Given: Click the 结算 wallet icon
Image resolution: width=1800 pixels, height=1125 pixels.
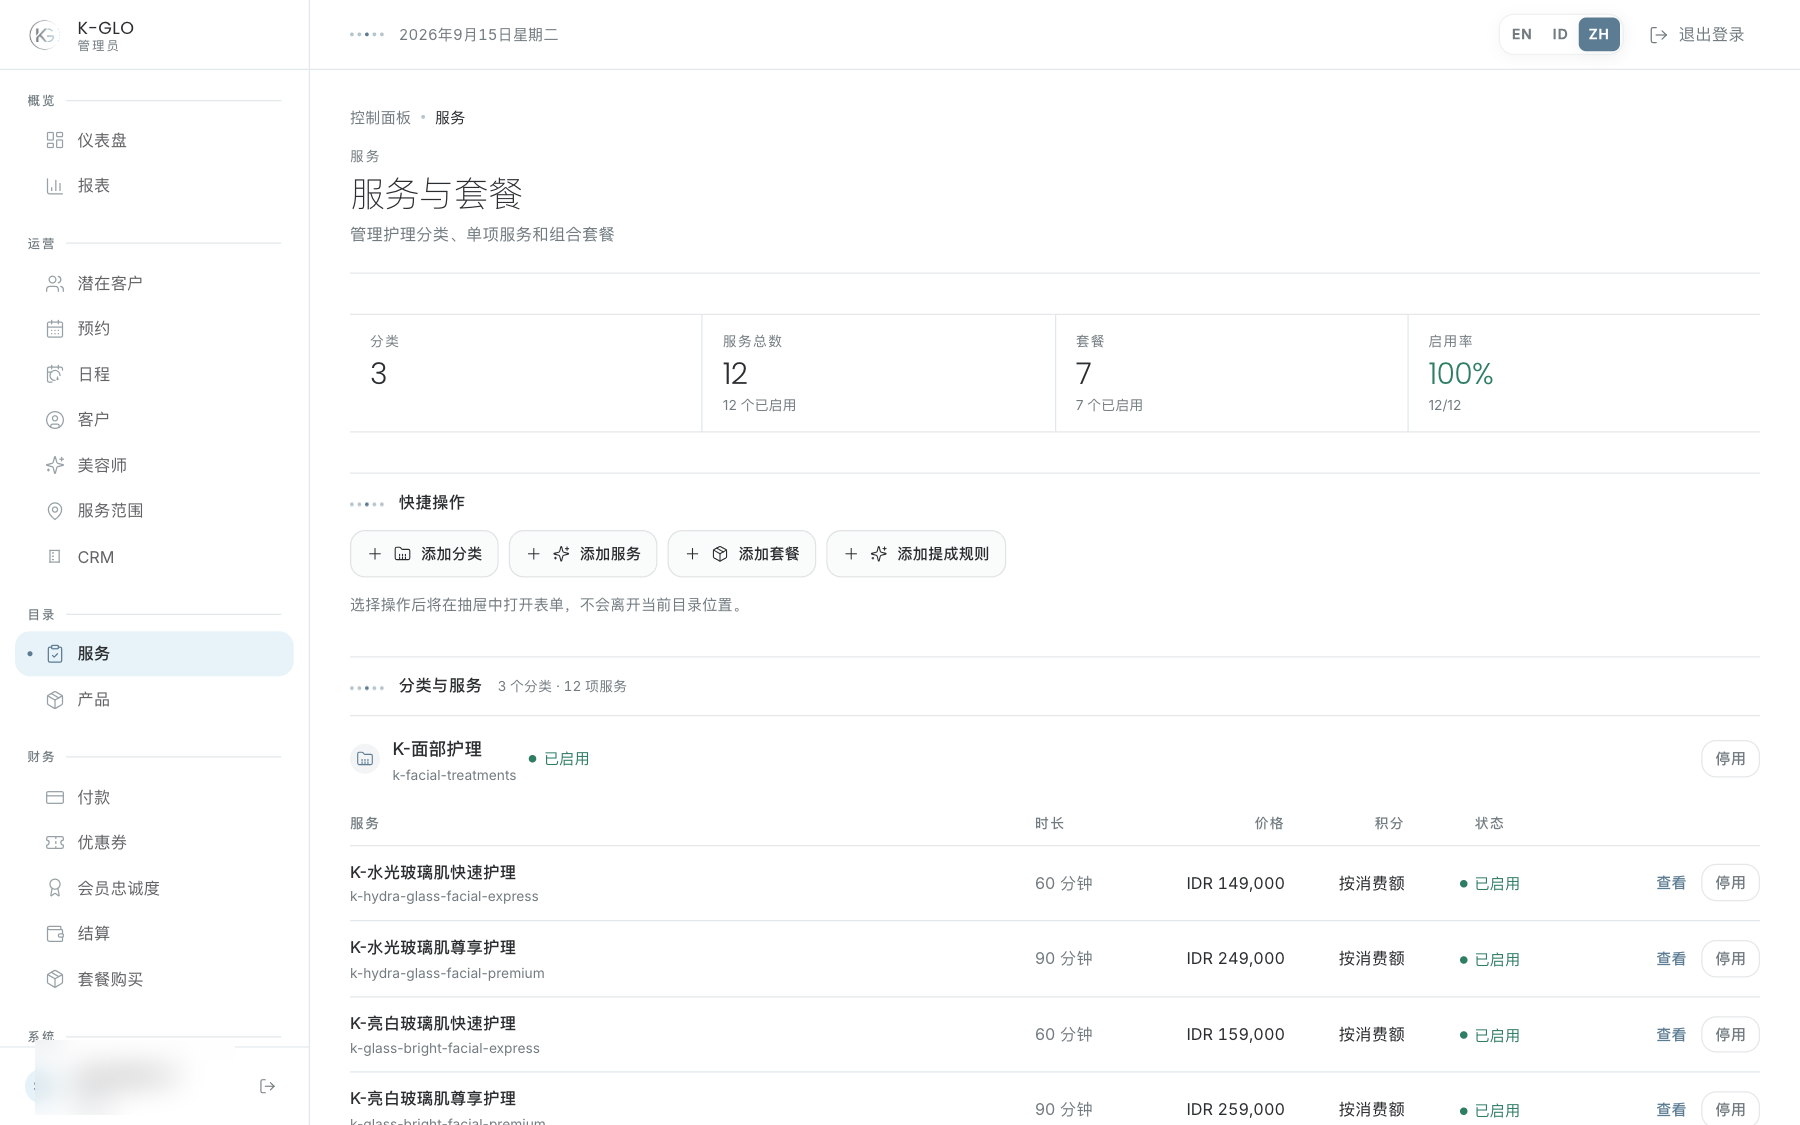Looking at the screenshot, I should click(x=55, y=934).
